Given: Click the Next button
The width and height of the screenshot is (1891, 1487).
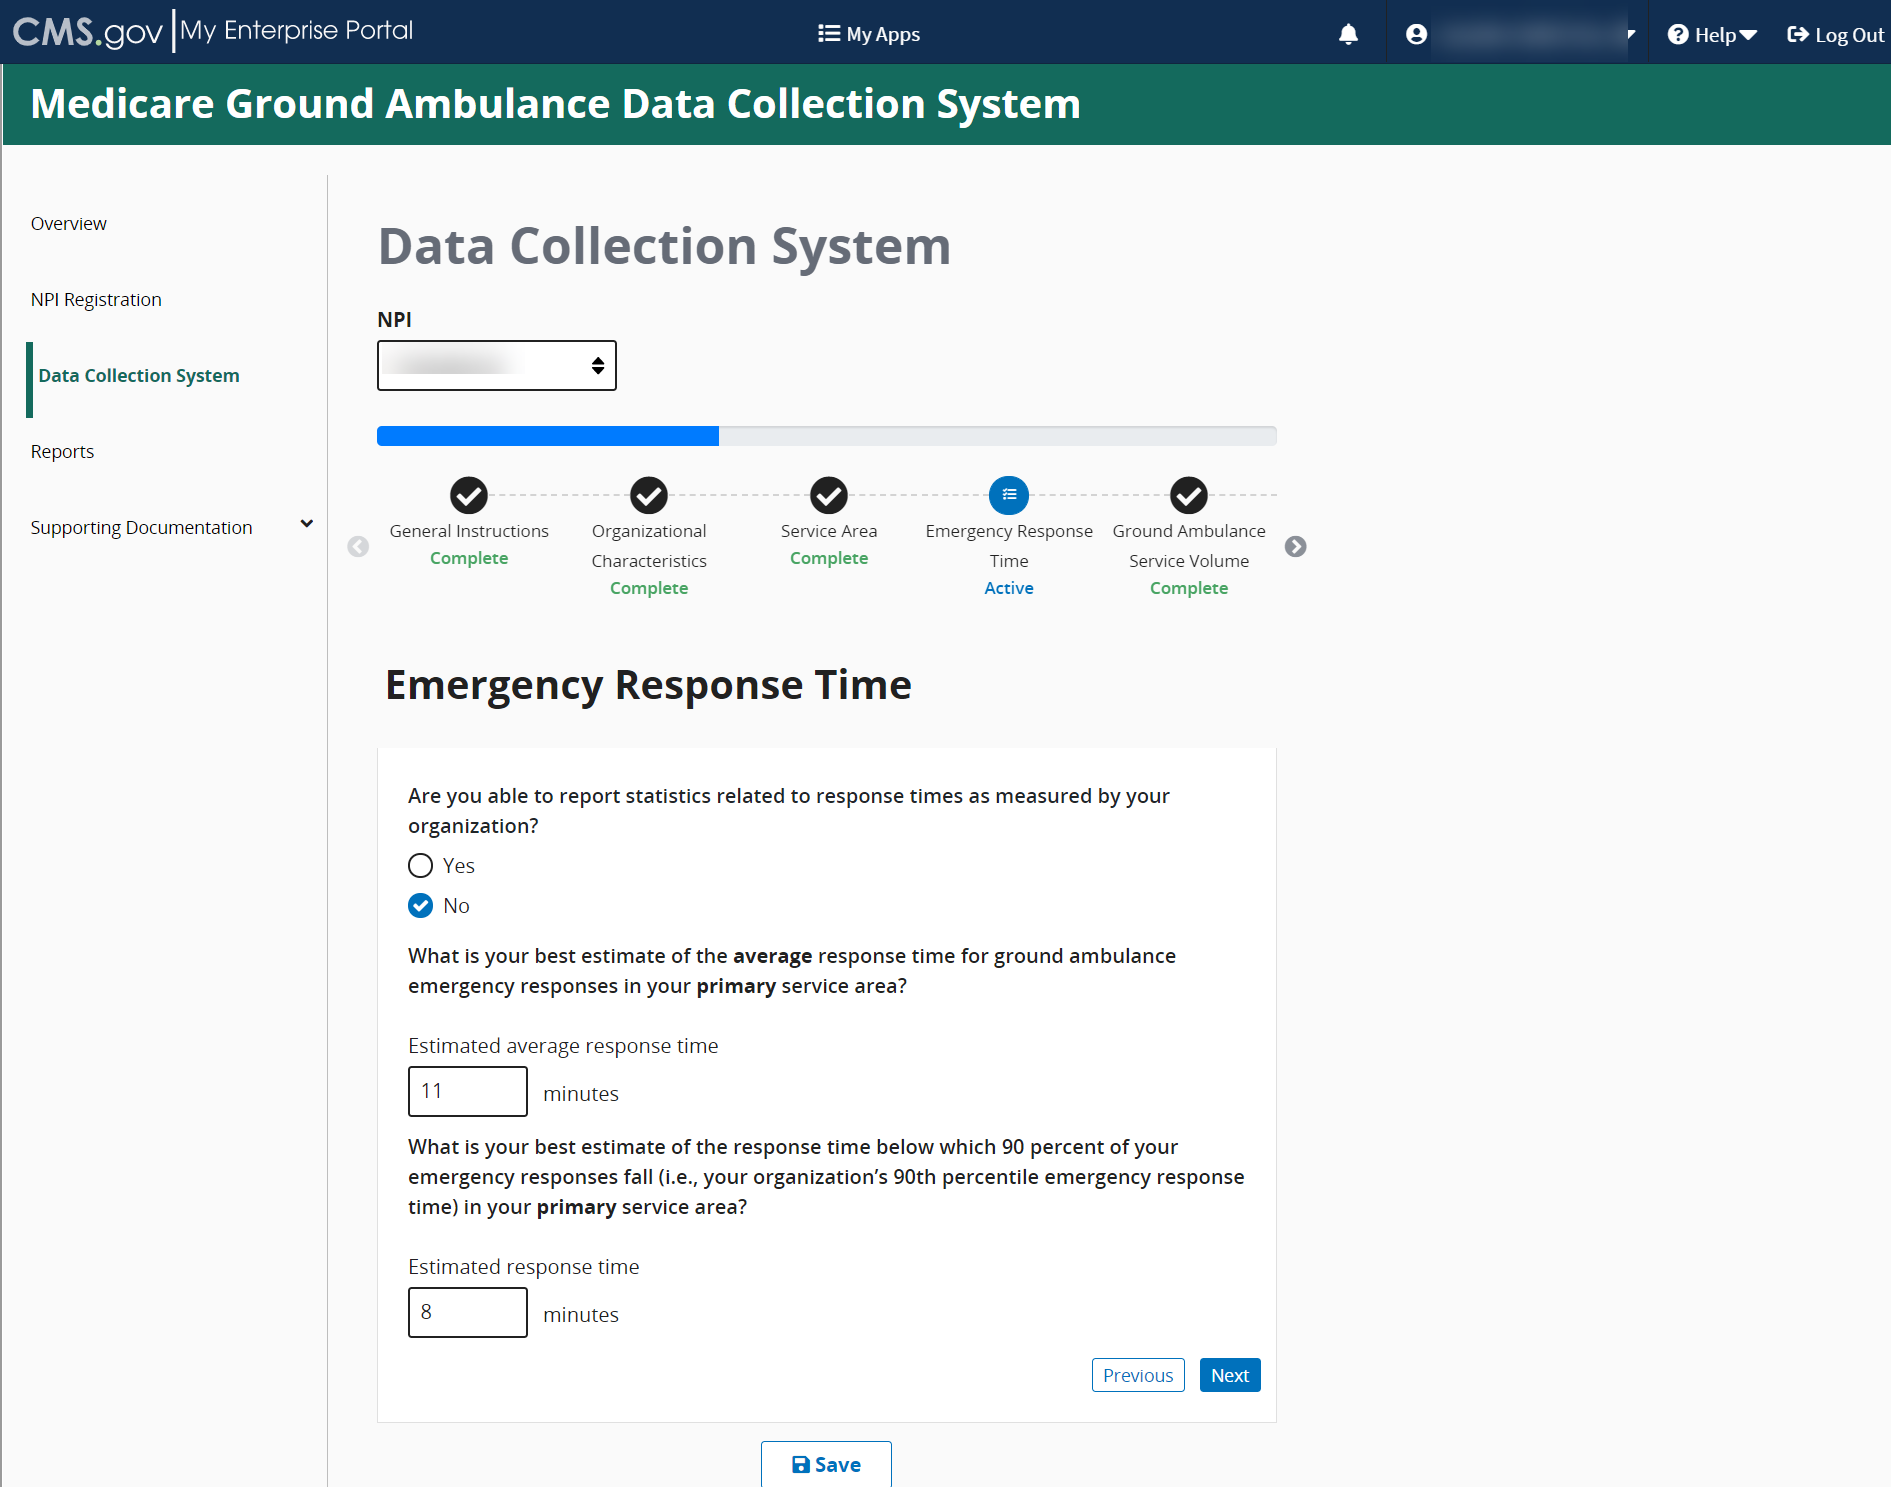Looking at the screenshot, I should tap(1229, 1375).
